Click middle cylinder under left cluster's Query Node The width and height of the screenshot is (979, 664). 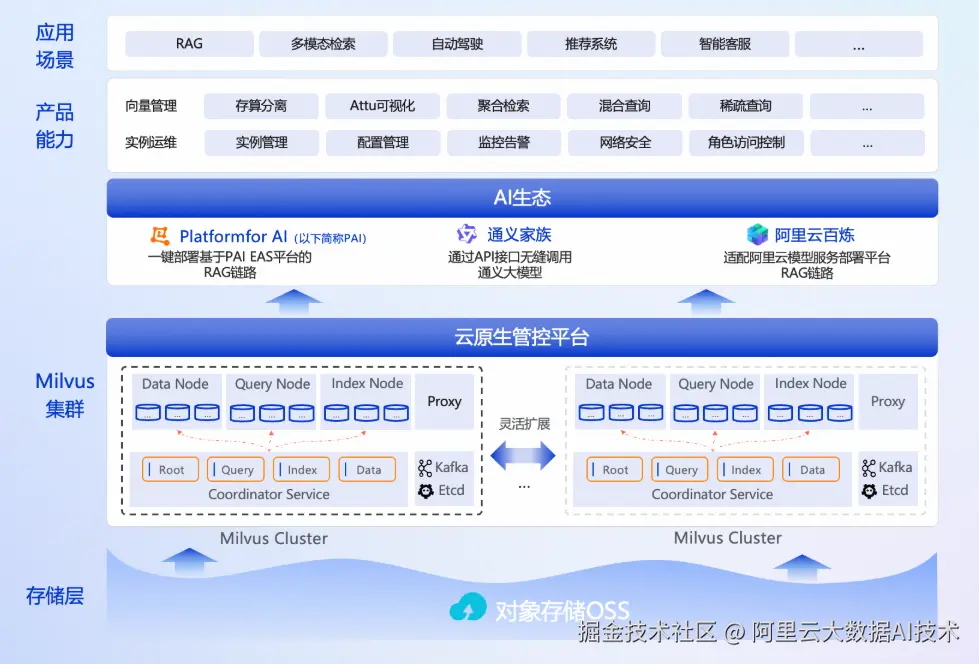pos(272,413)
